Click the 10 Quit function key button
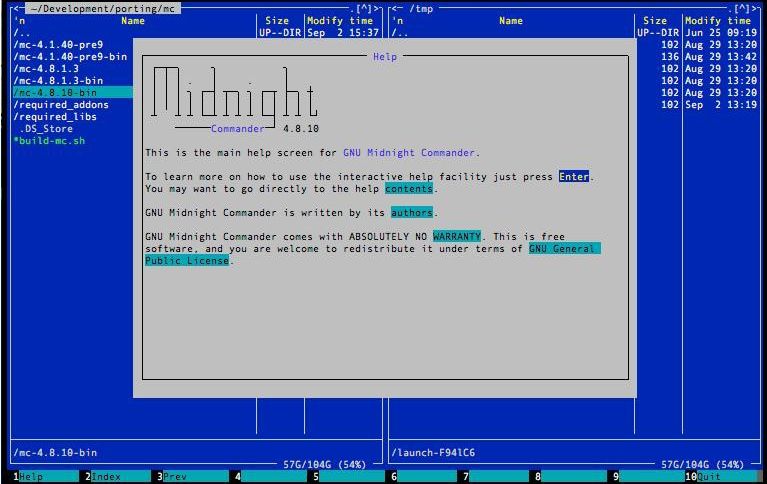This screenshot has height=484, width=767. tap(722, 477)
